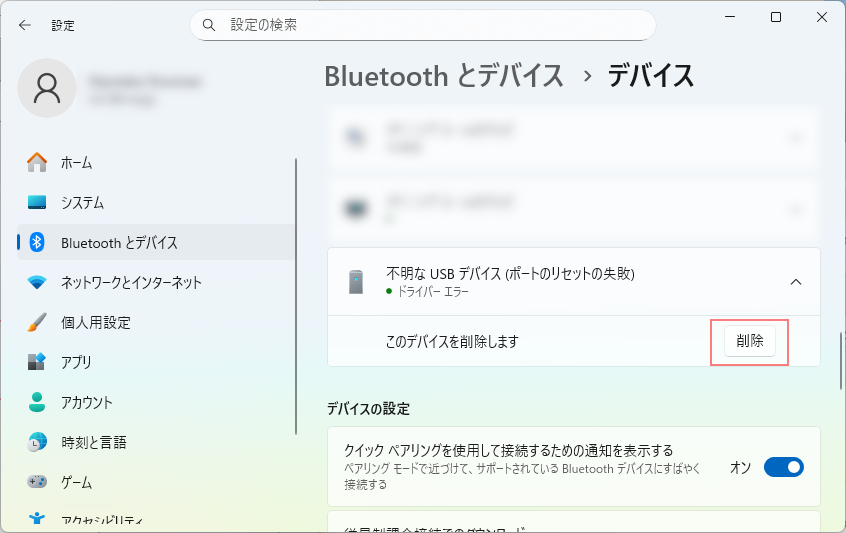Turn off the quick pairing notification toggle
846x533 pixels.
783,467
